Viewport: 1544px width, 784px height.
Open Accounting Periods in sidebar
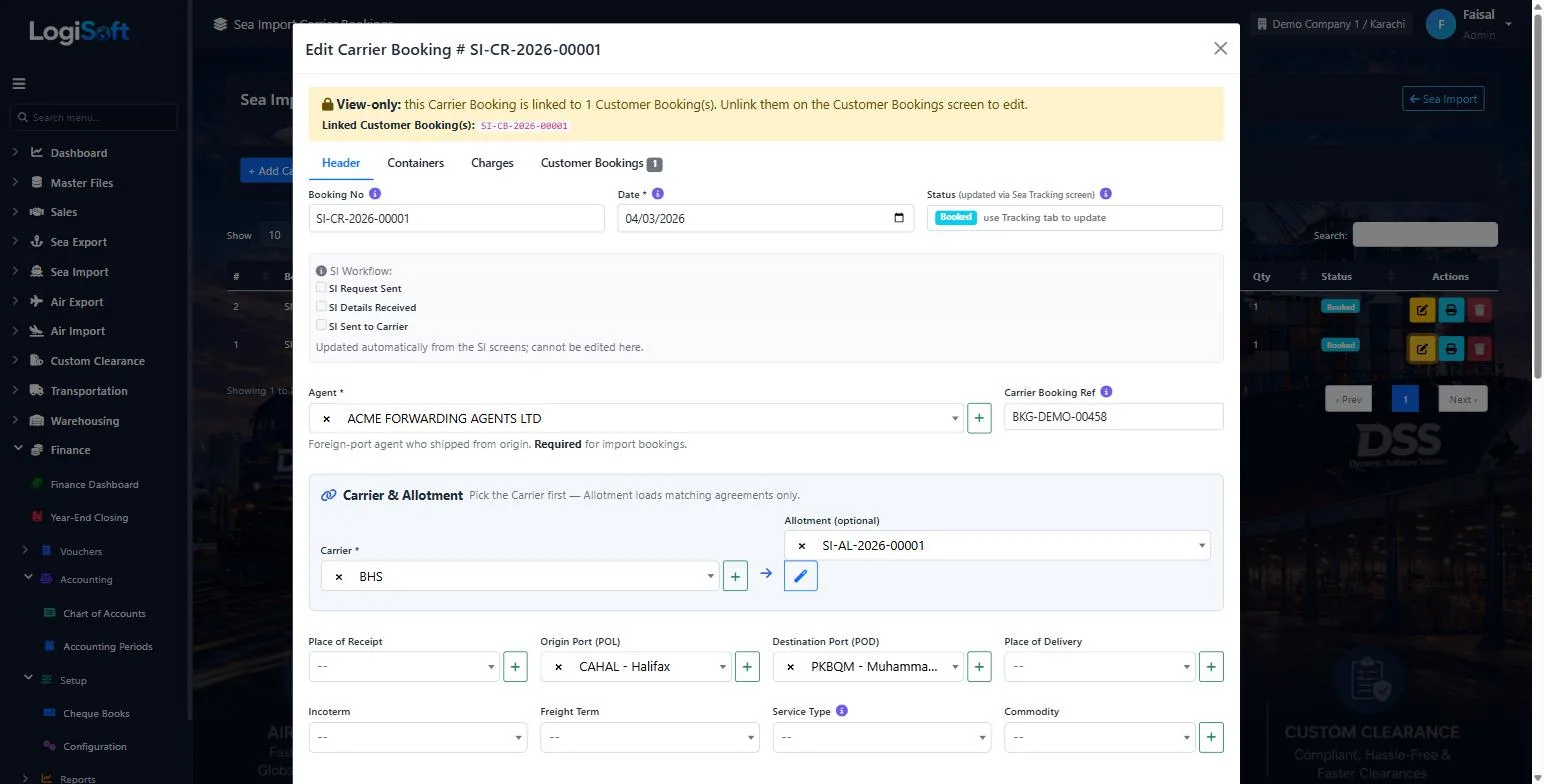[107, 647]
